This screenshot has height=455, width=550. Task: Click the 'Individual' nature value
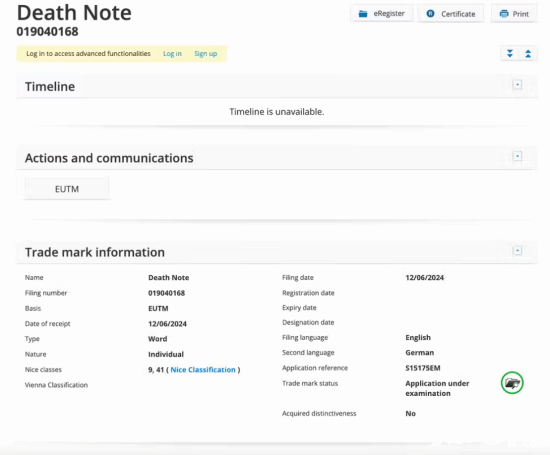coord(166,354)
